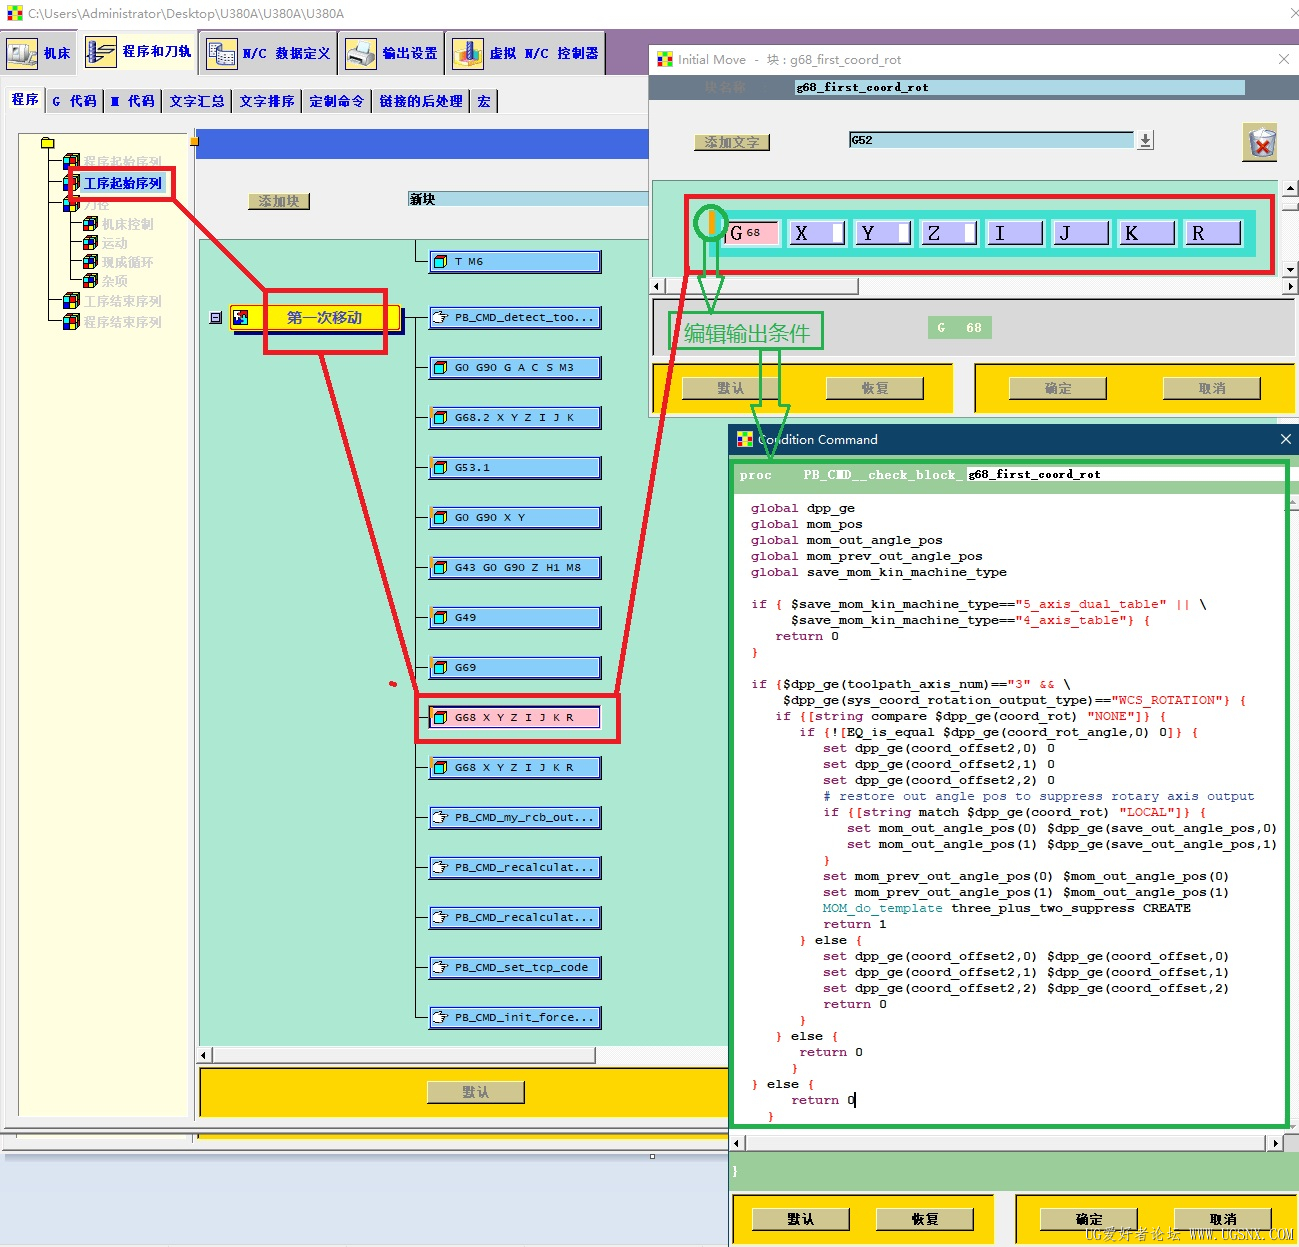Screen dimensions: 1299x1247
Task: Select the 工序起始序列 tree node
Action: click(x=122, y=183)
